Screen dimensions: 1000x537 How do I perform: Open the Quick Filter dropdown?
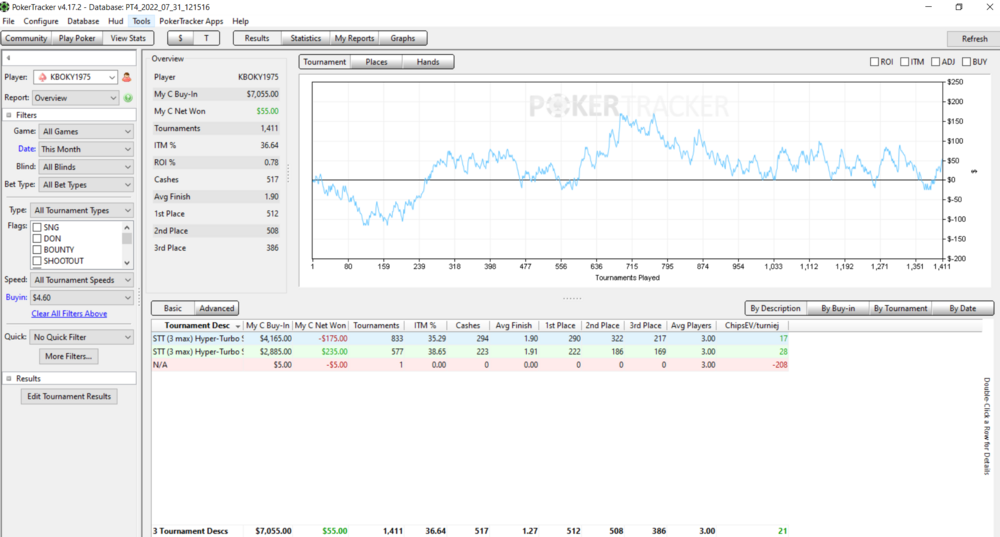click(x=82, y=337)
